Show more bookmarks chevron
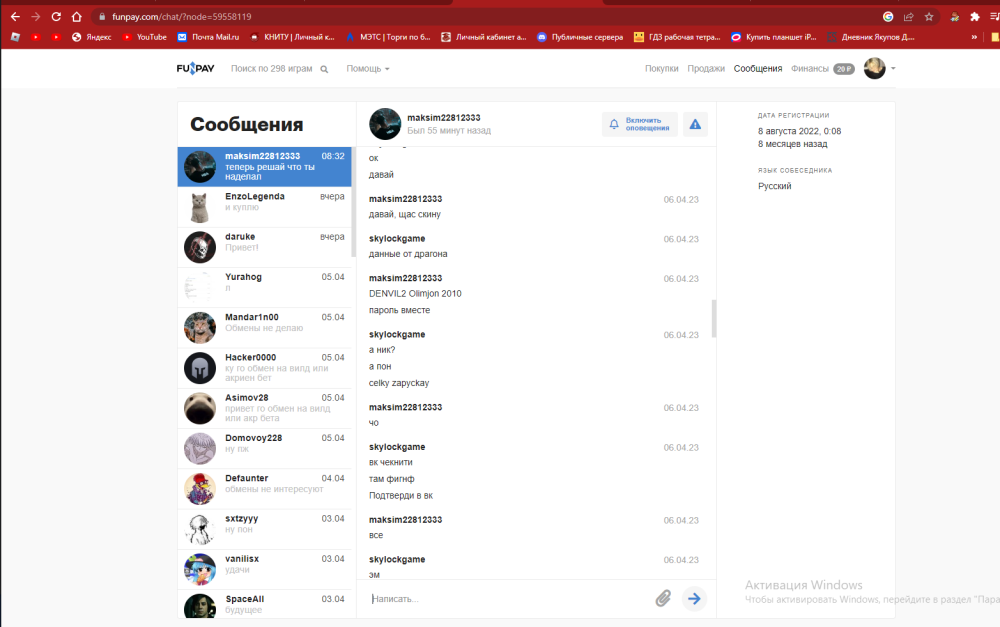The width and height of the screenshot is (1000, 627). coord(974,37)
